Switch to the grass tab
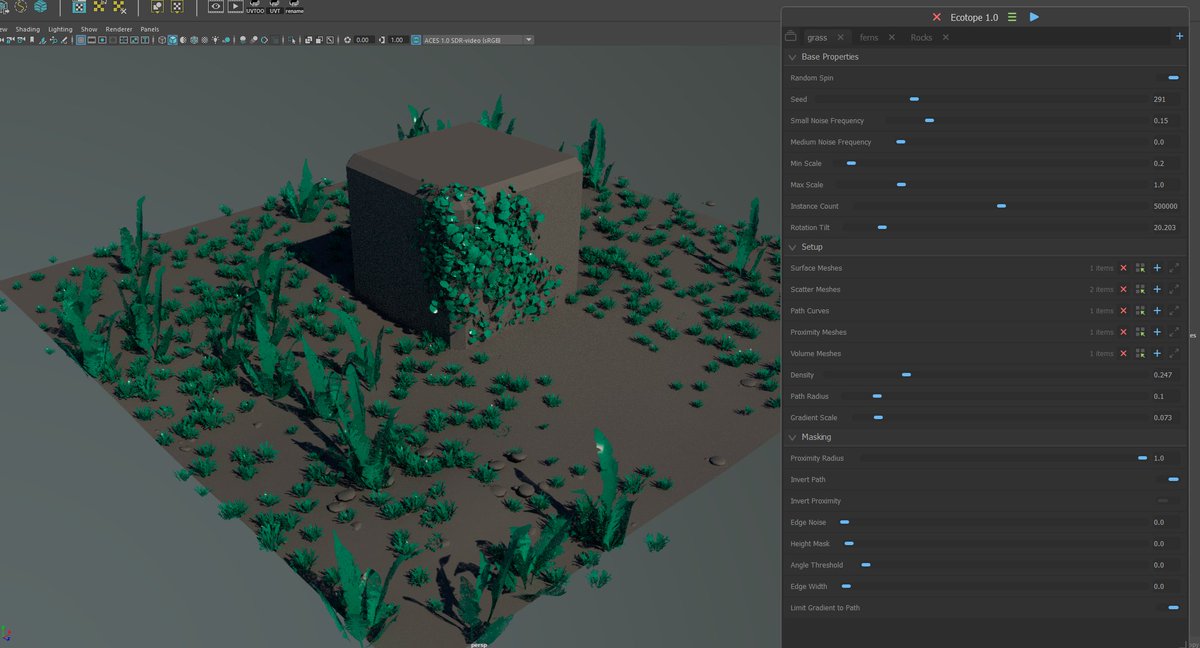This screenshot has width=1200, height=648. 817,37
